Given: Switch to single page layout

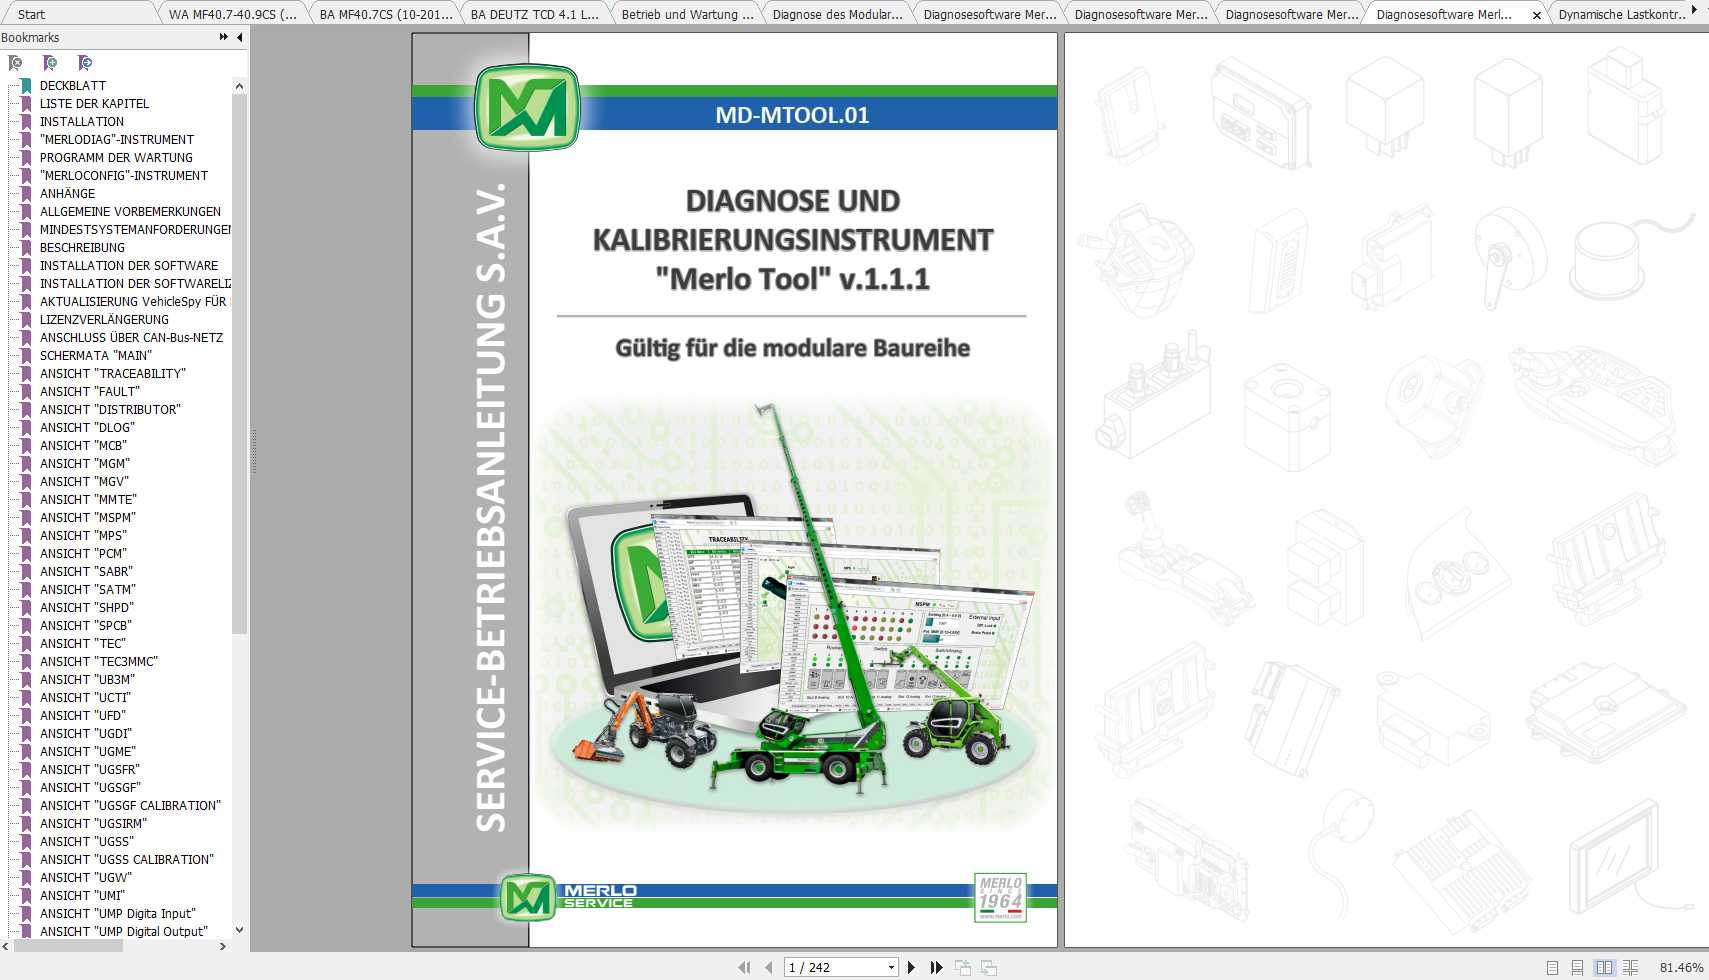Looking at the screenshot, I should [x=1552, y=967].
